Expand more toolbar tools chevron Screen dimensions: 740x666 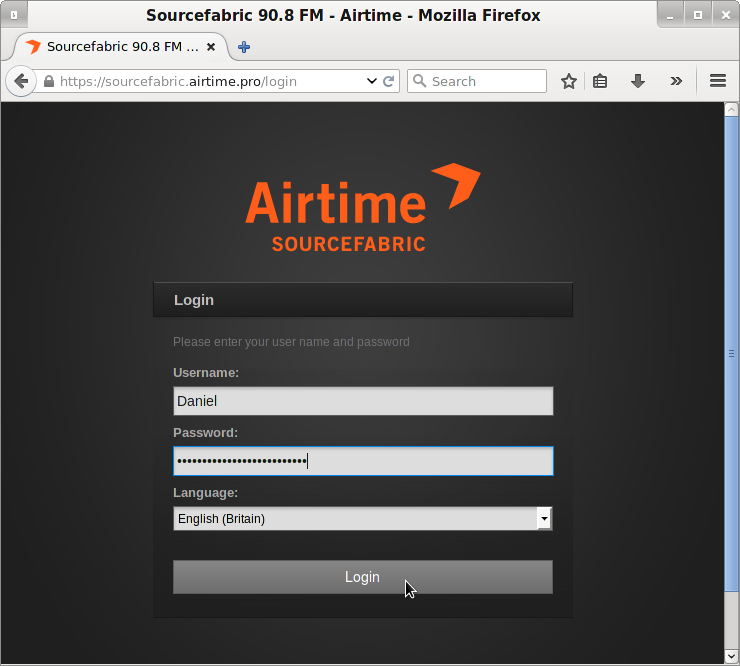point(676,81)
